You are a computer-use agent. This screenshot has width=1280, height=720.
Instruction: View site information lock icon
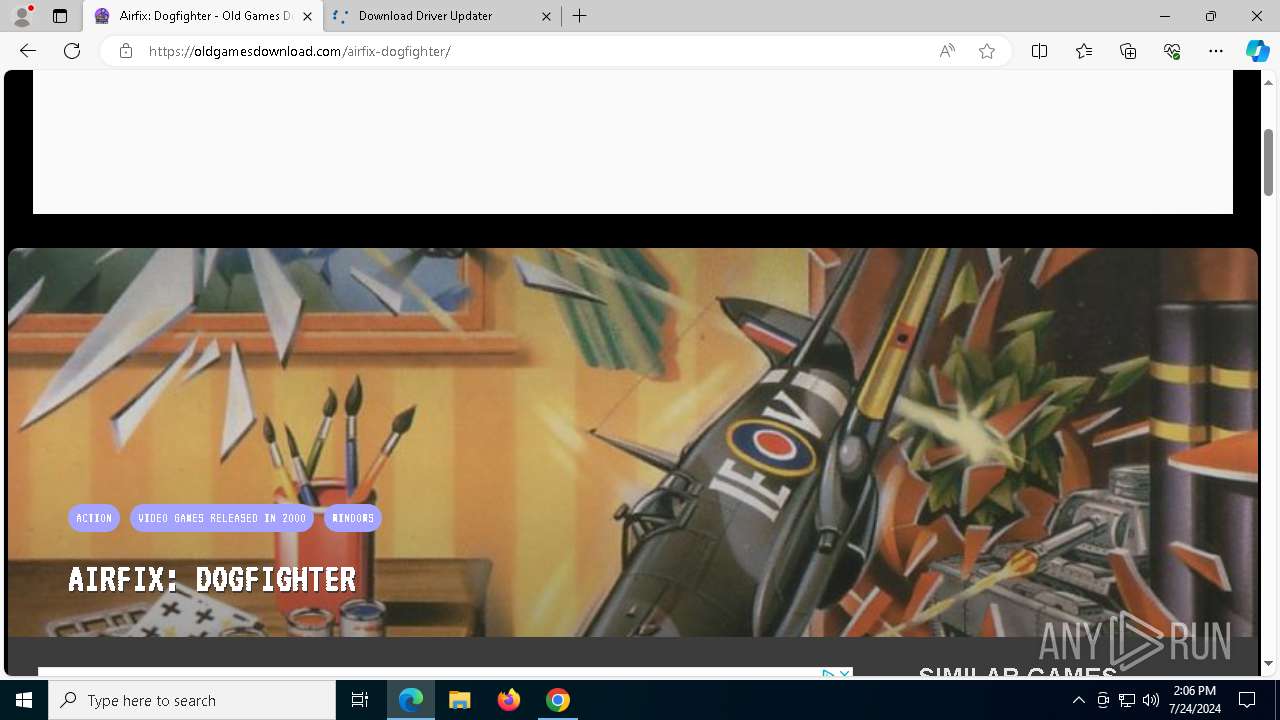(125, 51)
